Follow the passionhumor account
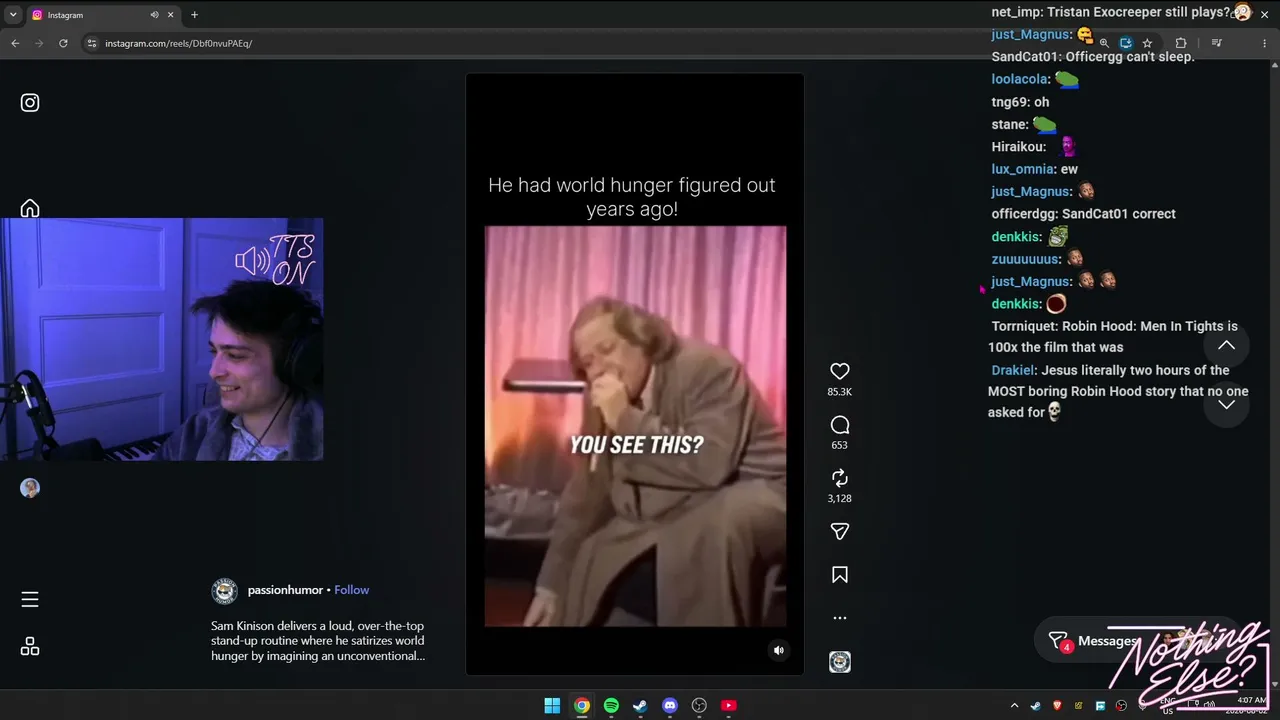1280x720 pixels. pyautogui.click(x=352, y=590)
